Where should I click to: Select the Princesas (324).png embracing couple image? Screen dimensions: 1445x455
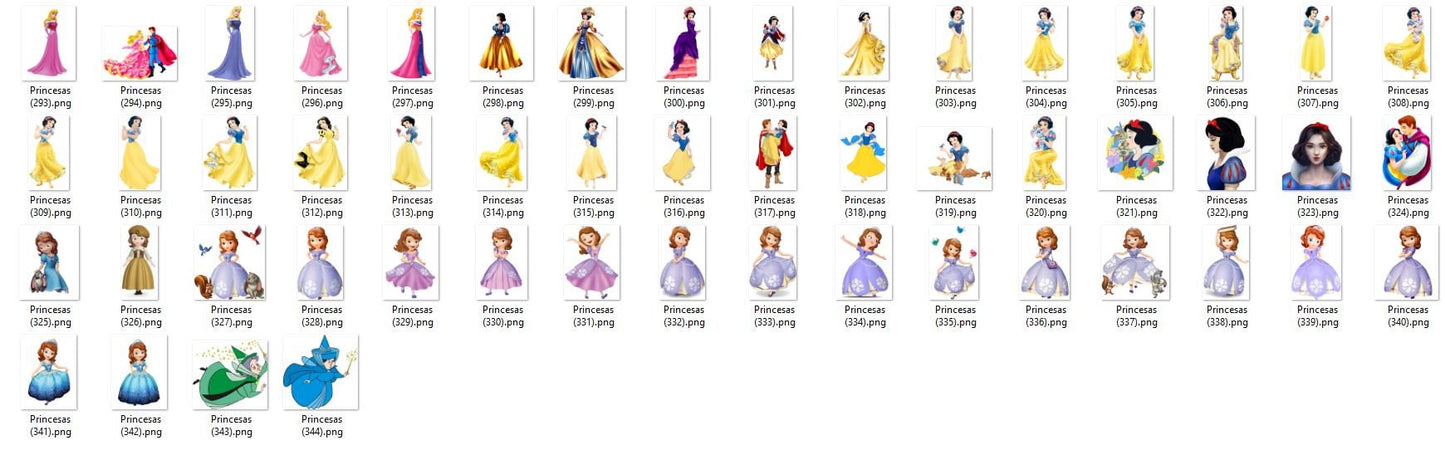(x=1407, y=153)
